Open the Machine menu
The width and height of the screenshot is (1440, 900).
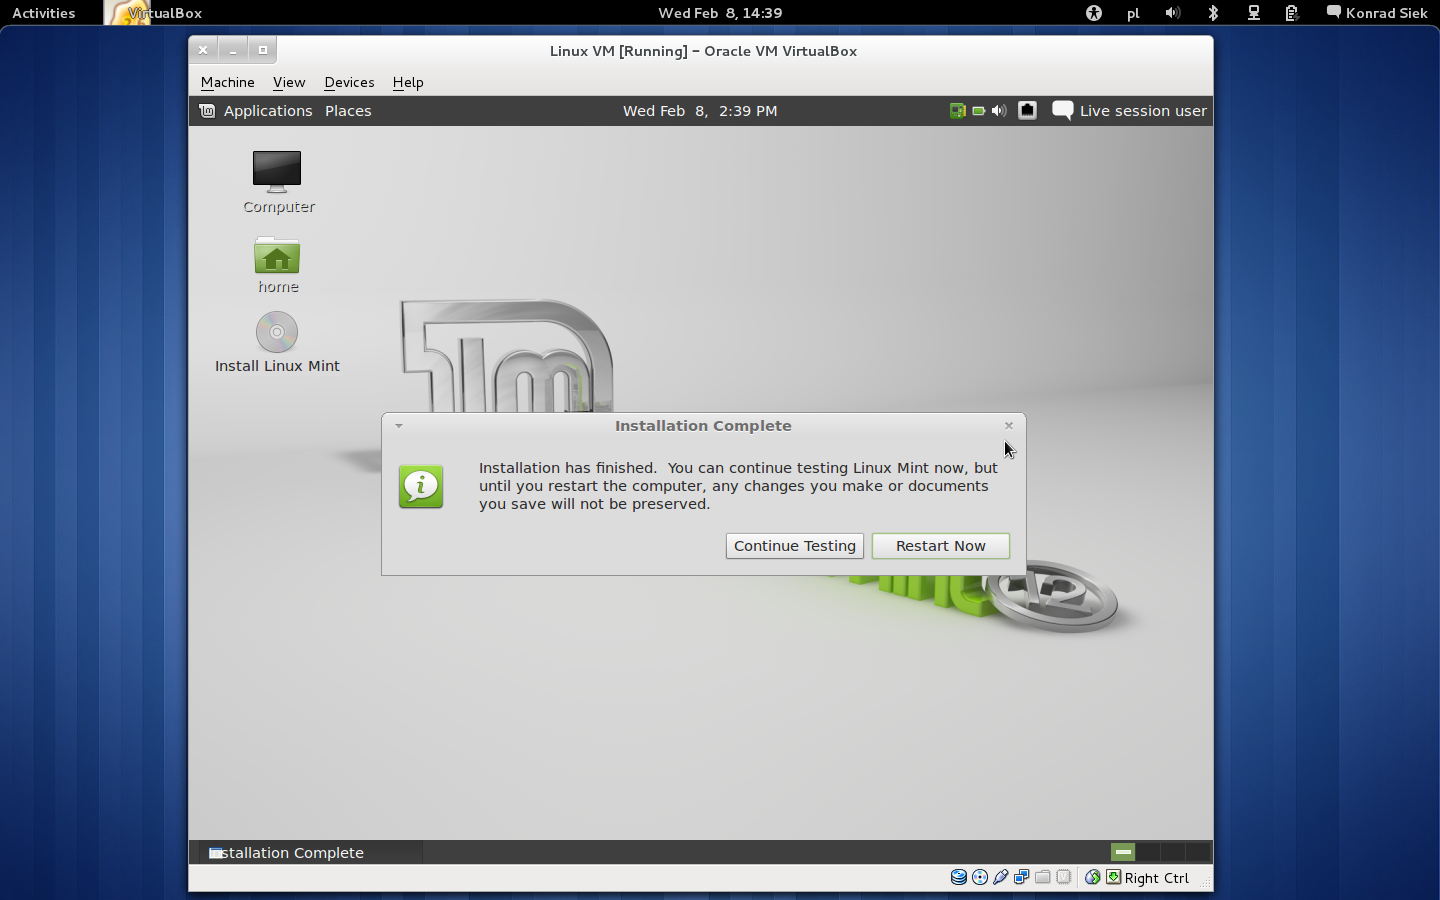coord(228,82)
